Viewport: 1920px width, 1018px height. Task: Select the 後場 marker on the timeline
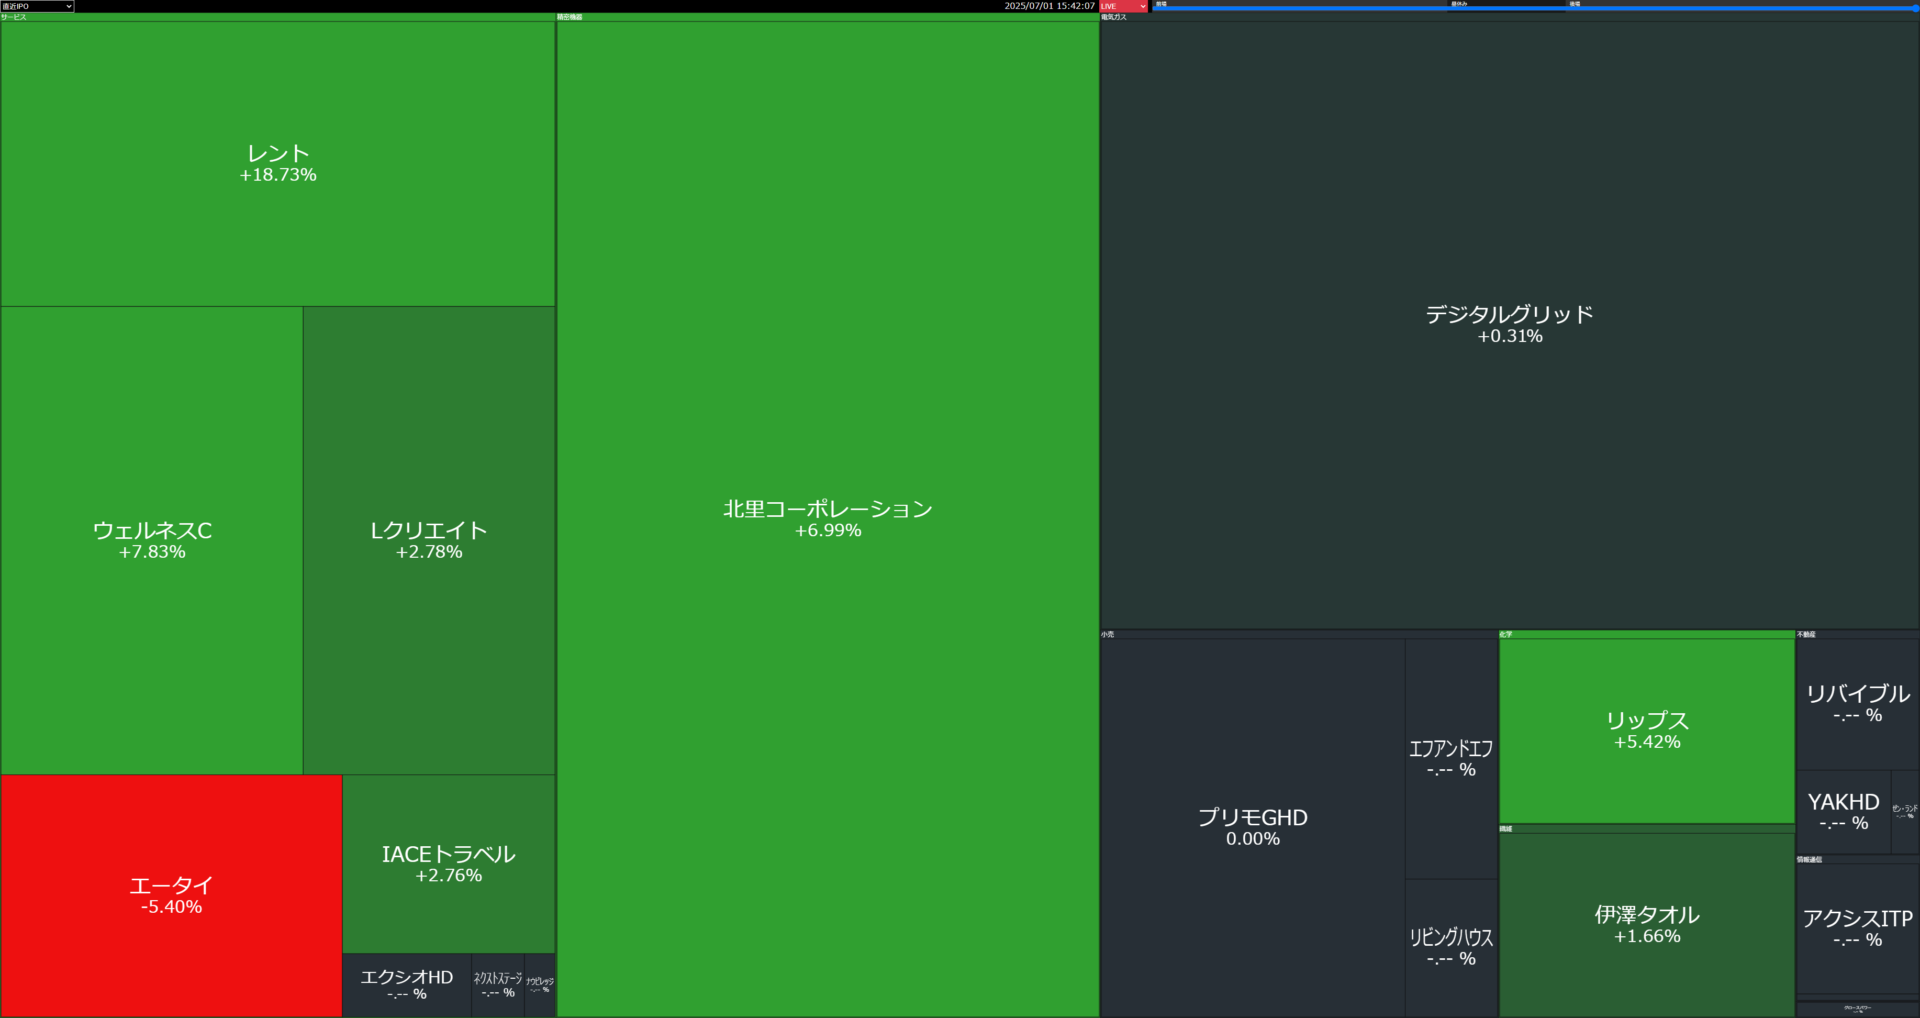[1575, 4]
